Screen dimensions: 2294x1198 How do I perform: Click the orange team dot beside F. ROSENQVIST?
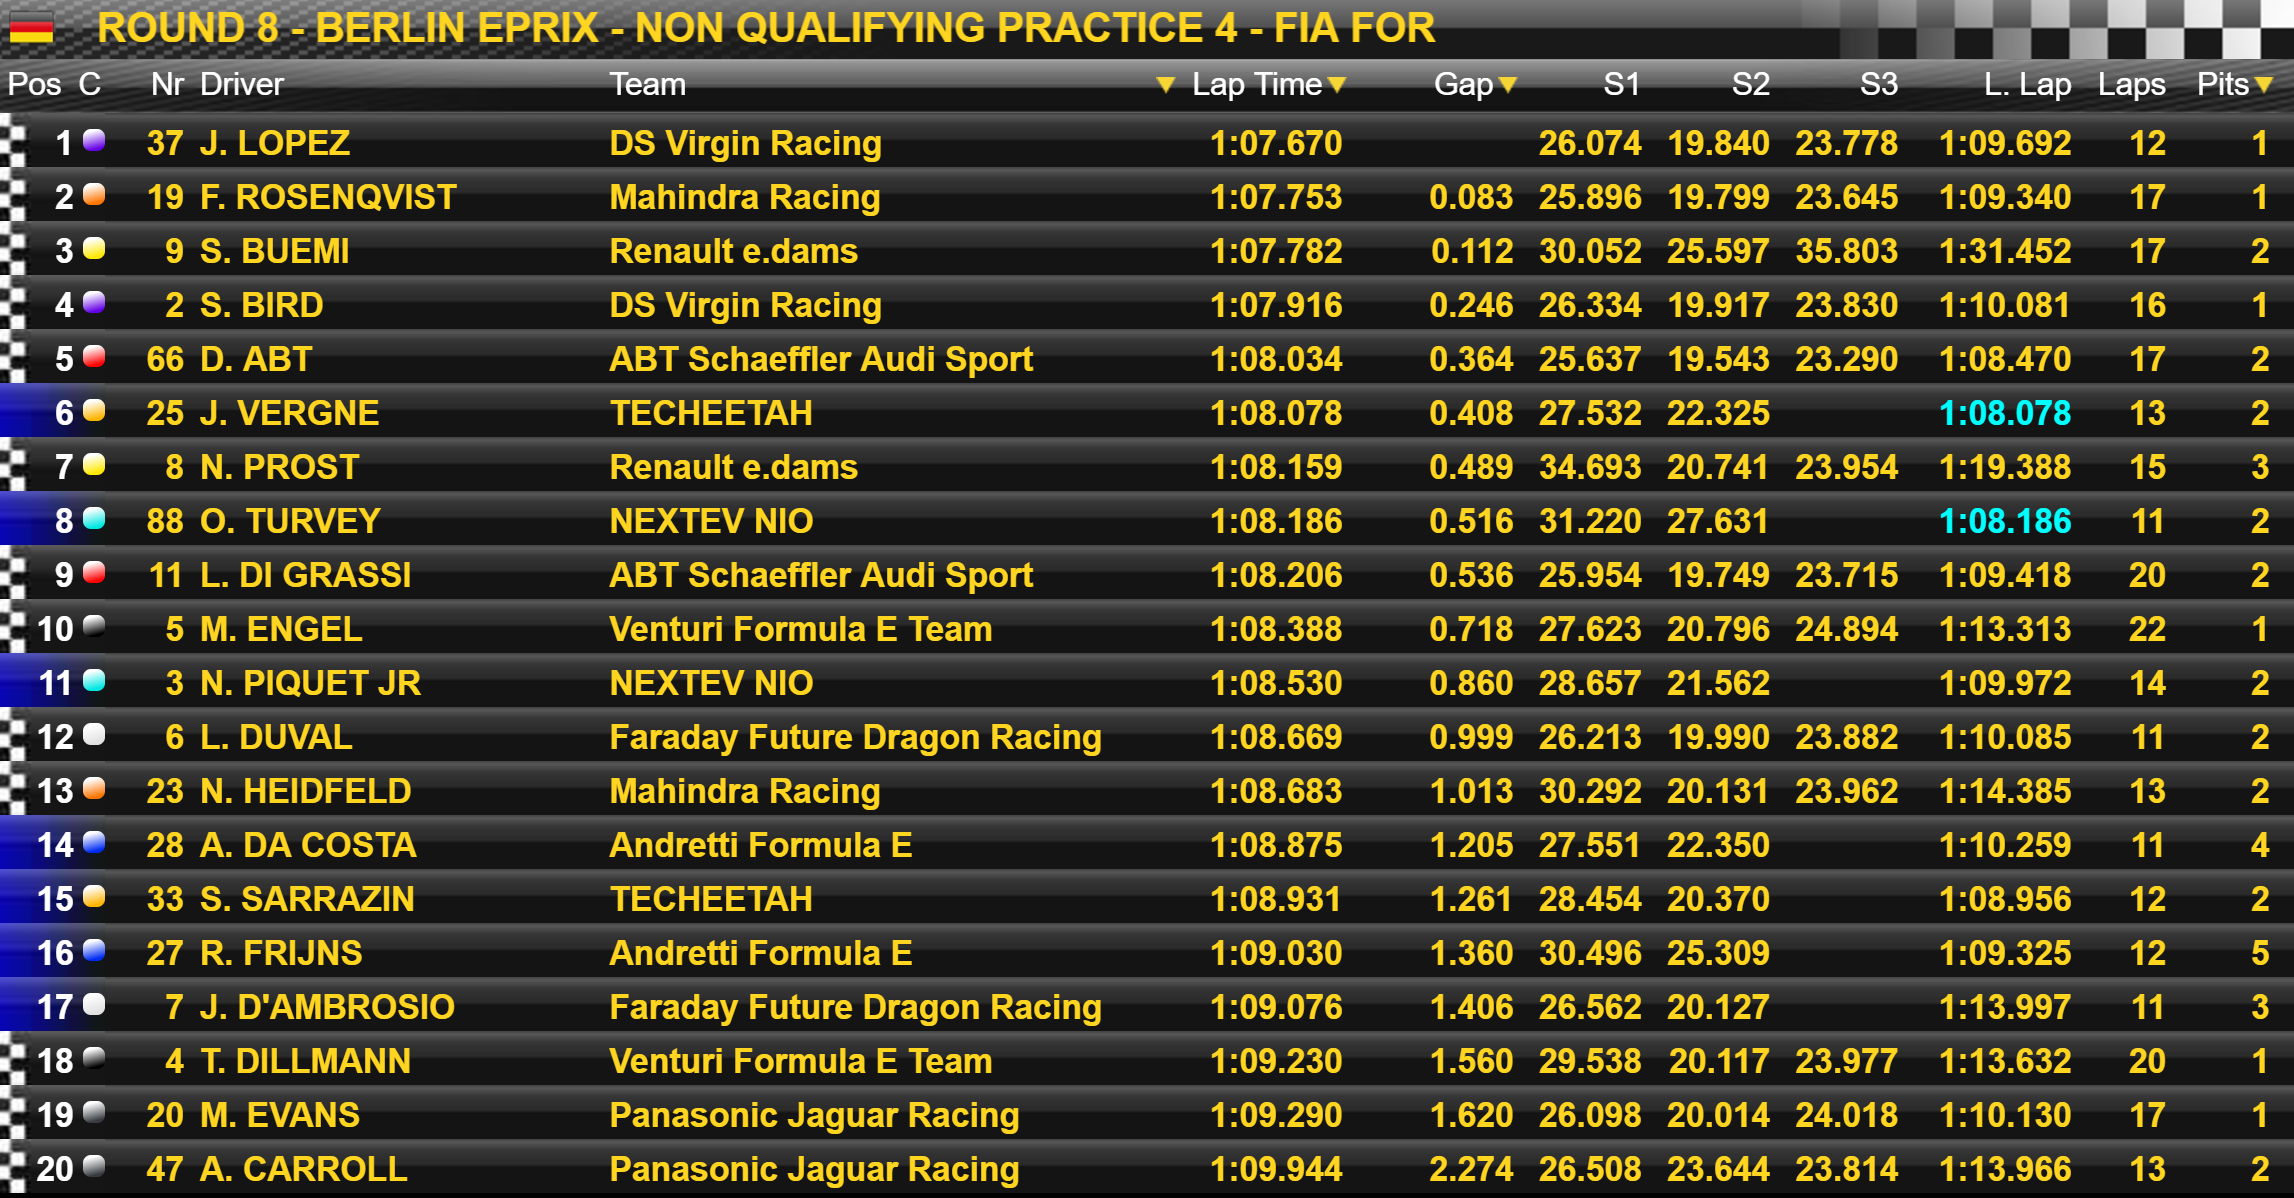click(x=94, y=195)
